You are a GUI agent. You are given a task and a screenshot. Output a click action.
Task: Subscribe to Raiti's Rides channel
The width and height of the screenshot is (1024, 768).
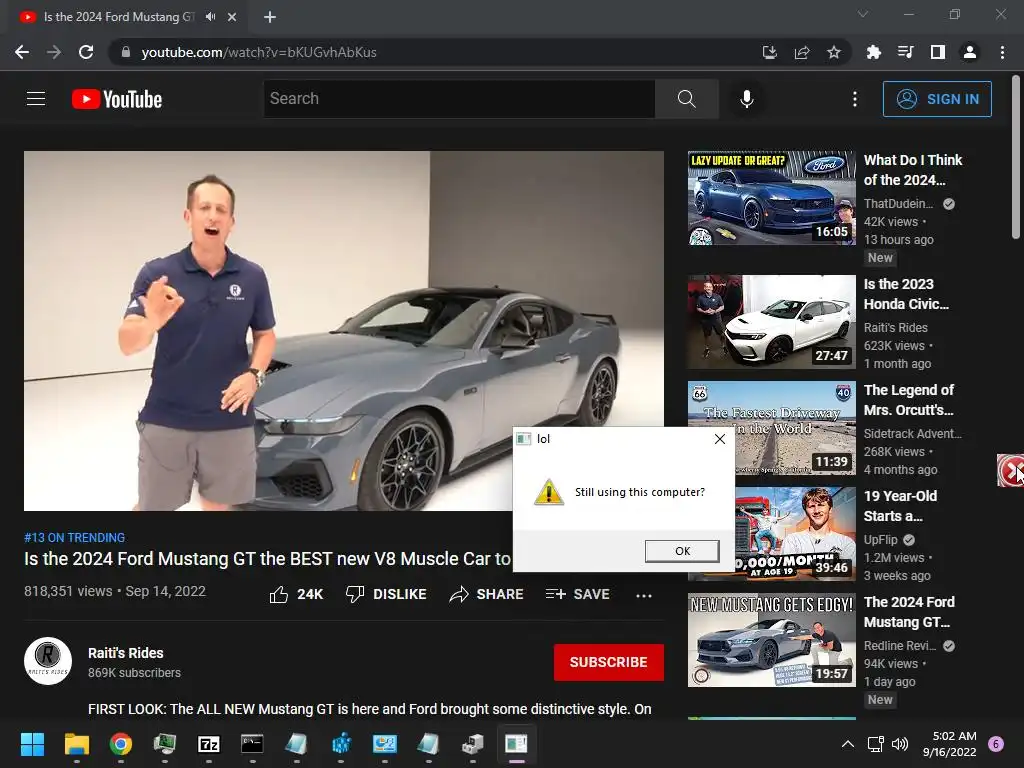609,662
